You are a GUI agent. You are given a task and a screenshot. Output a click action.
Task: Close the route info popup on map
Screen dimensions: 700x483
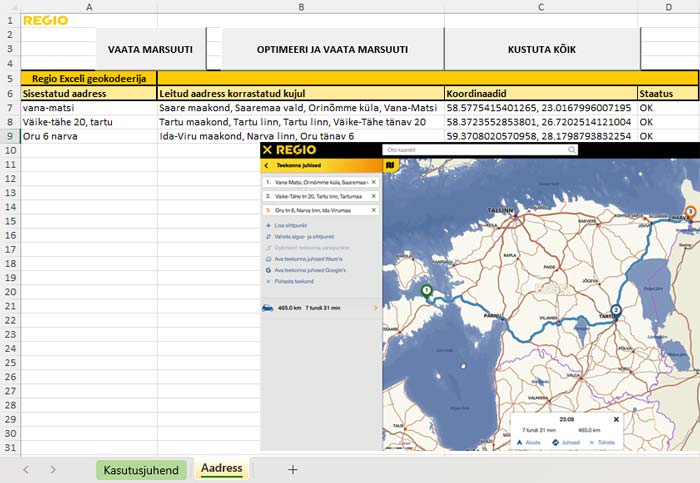[616, 419]
